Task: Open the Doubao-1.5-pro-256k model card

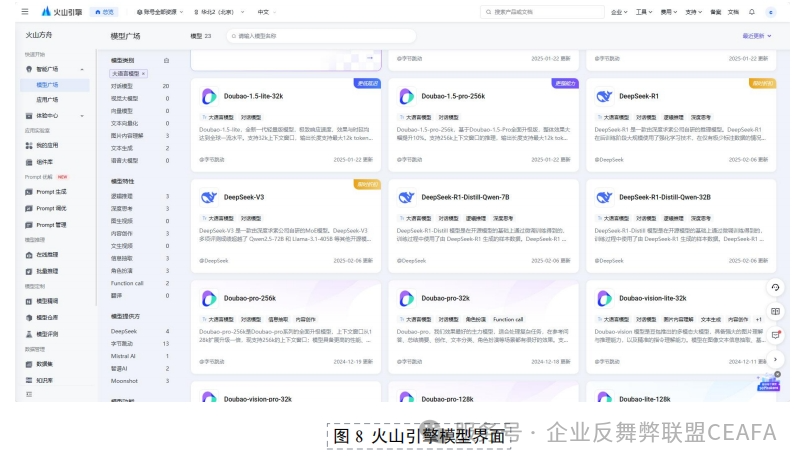Action: pos(483,125)
